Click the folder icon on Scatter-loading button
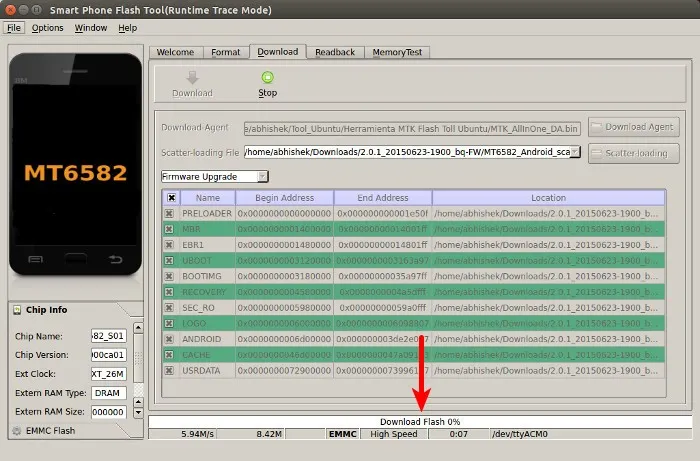700x461 pixels. (597, 153)
